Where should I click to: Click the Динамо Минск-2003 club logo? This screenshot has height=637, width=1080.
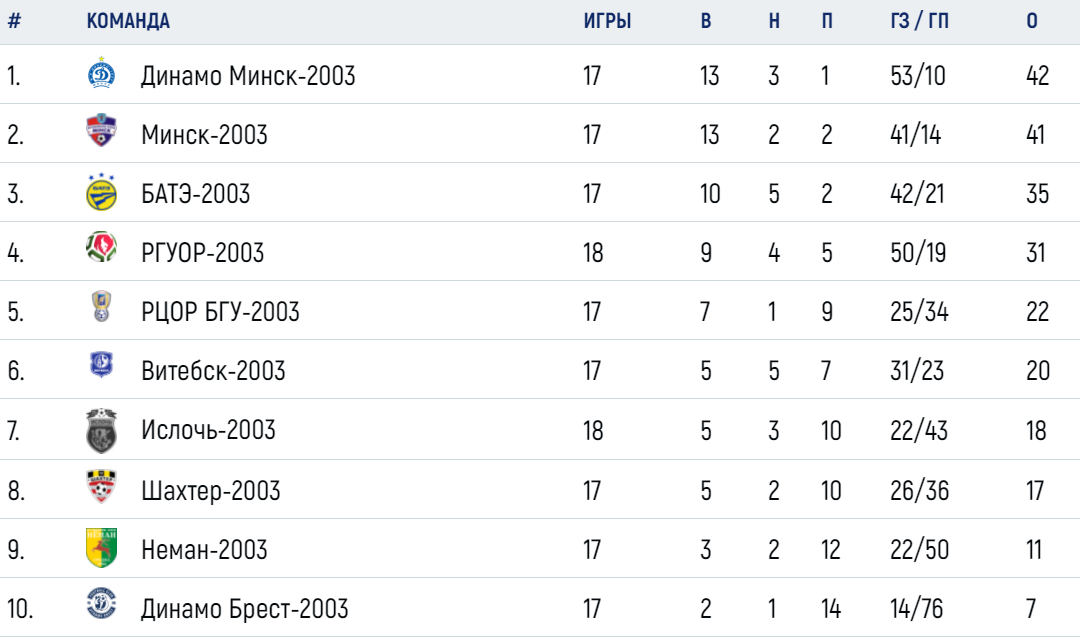101,74
